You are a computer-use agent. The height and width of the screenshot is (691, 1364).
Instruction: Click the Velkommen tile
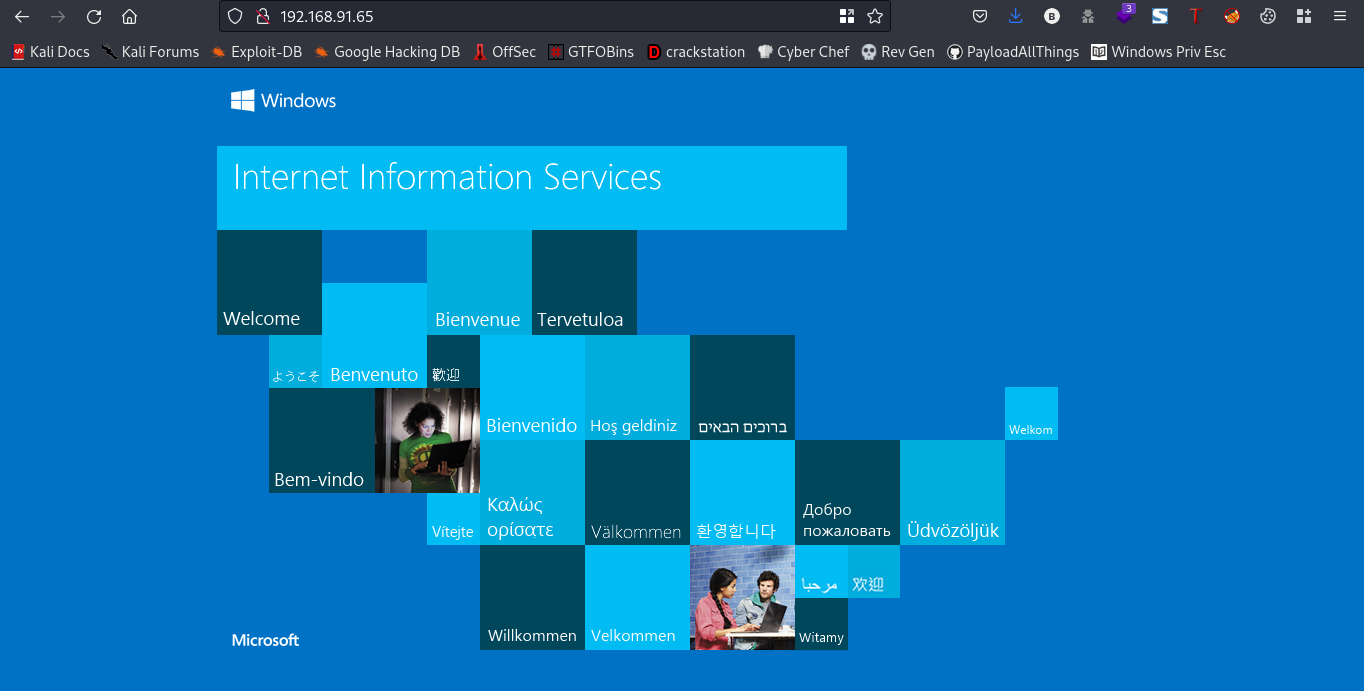point(637,597)
